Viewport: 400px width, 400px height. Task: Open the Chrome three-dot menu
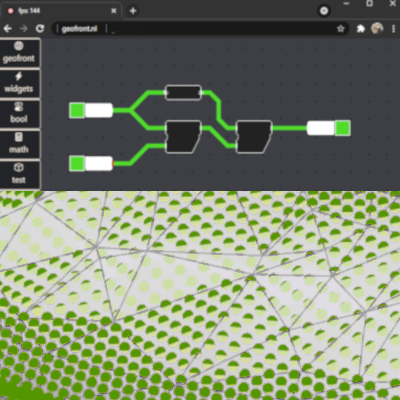tap(394, 29)
